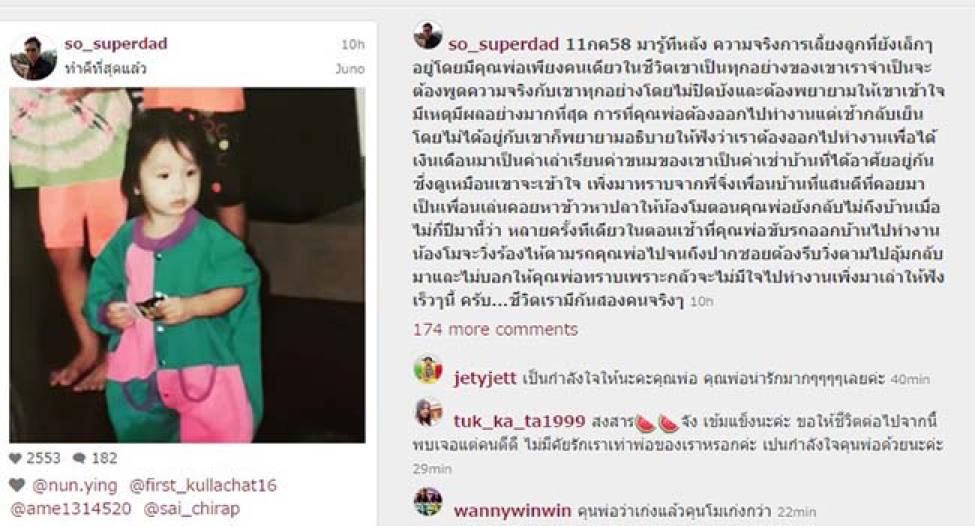Visit the @first_kullachat16 liker profile
The height and width of the screenshot is (527, 977).
[x=203, y=485]
